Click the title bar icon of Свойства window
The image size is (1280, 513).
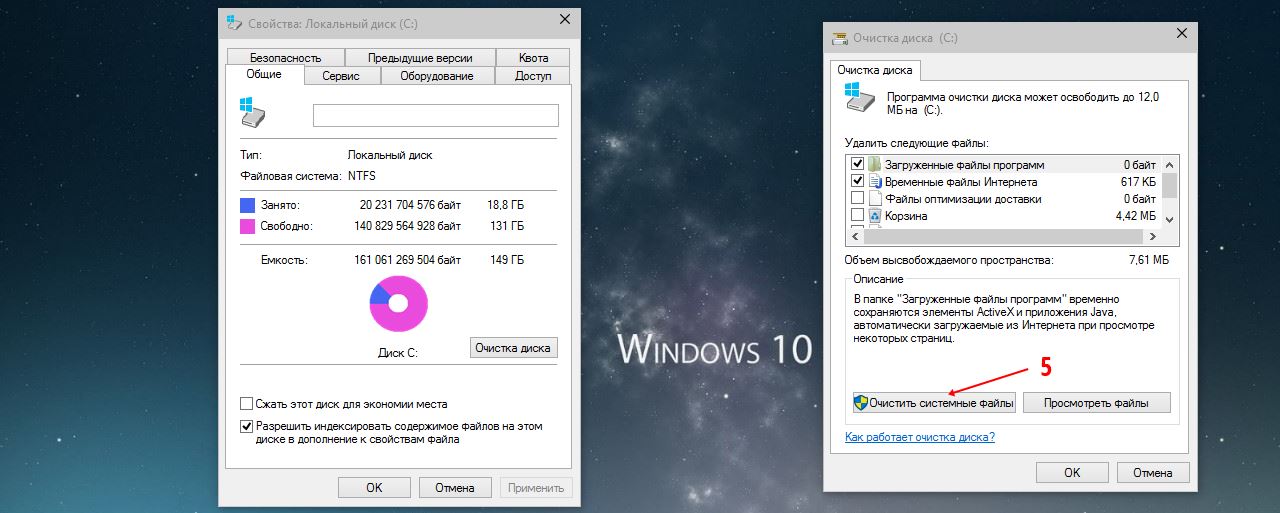click(x=233, y=20)
